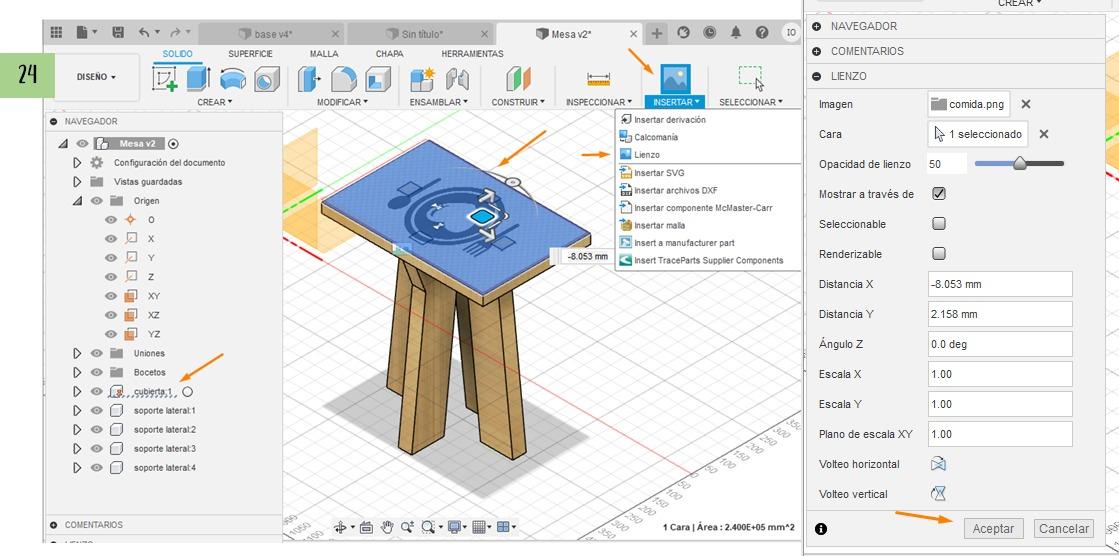Open the MODIFICAR dropdown menu
The height and width of the screenshot is (556, 1119).
coord(343,102)
